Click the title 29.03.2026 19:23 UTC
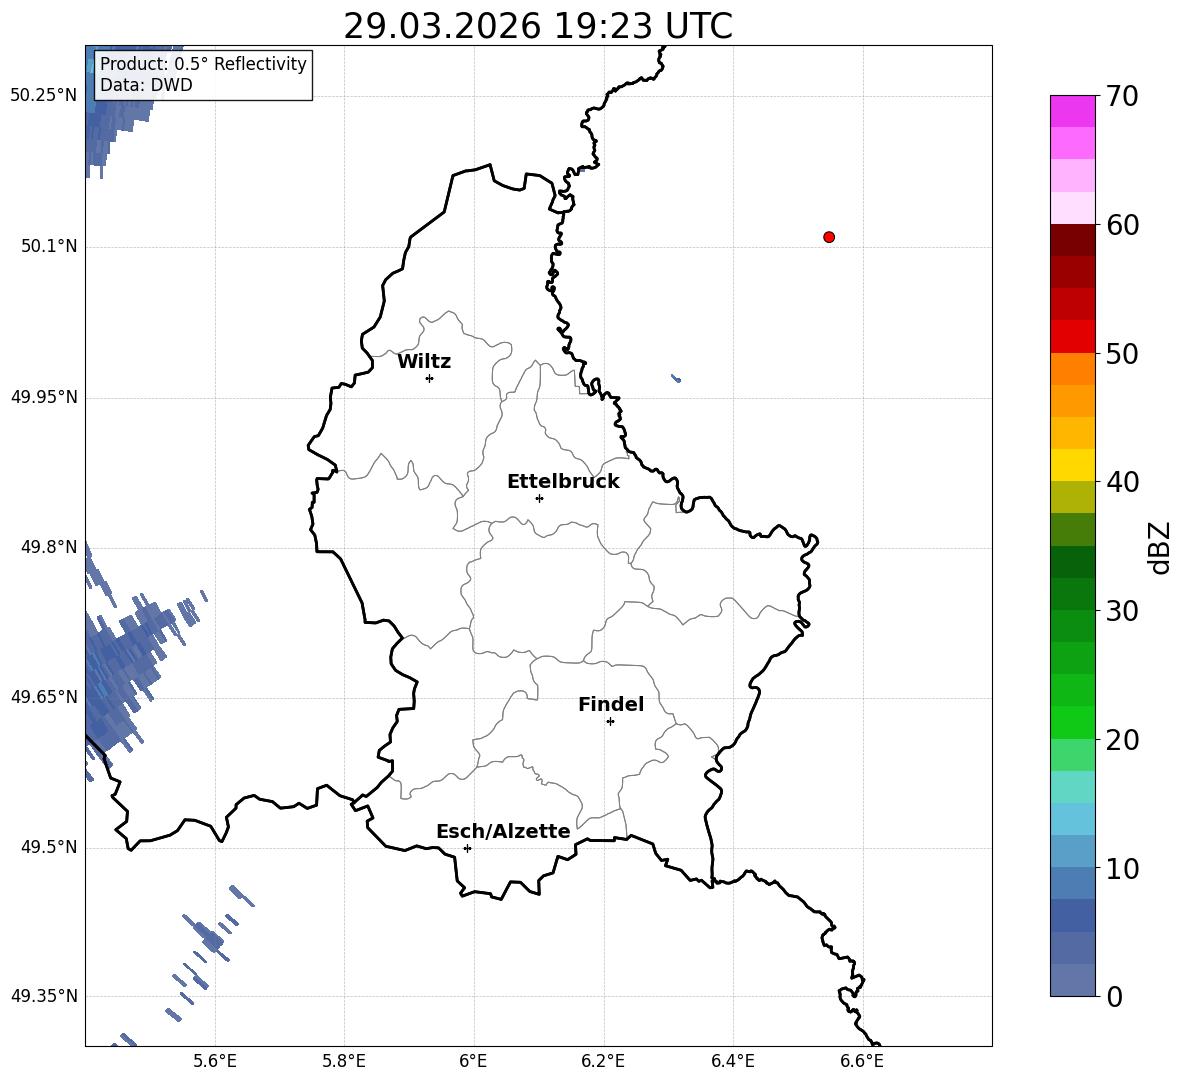Image resolution: width=1184 pixels, height=1081 pixels. click(538, 26)
